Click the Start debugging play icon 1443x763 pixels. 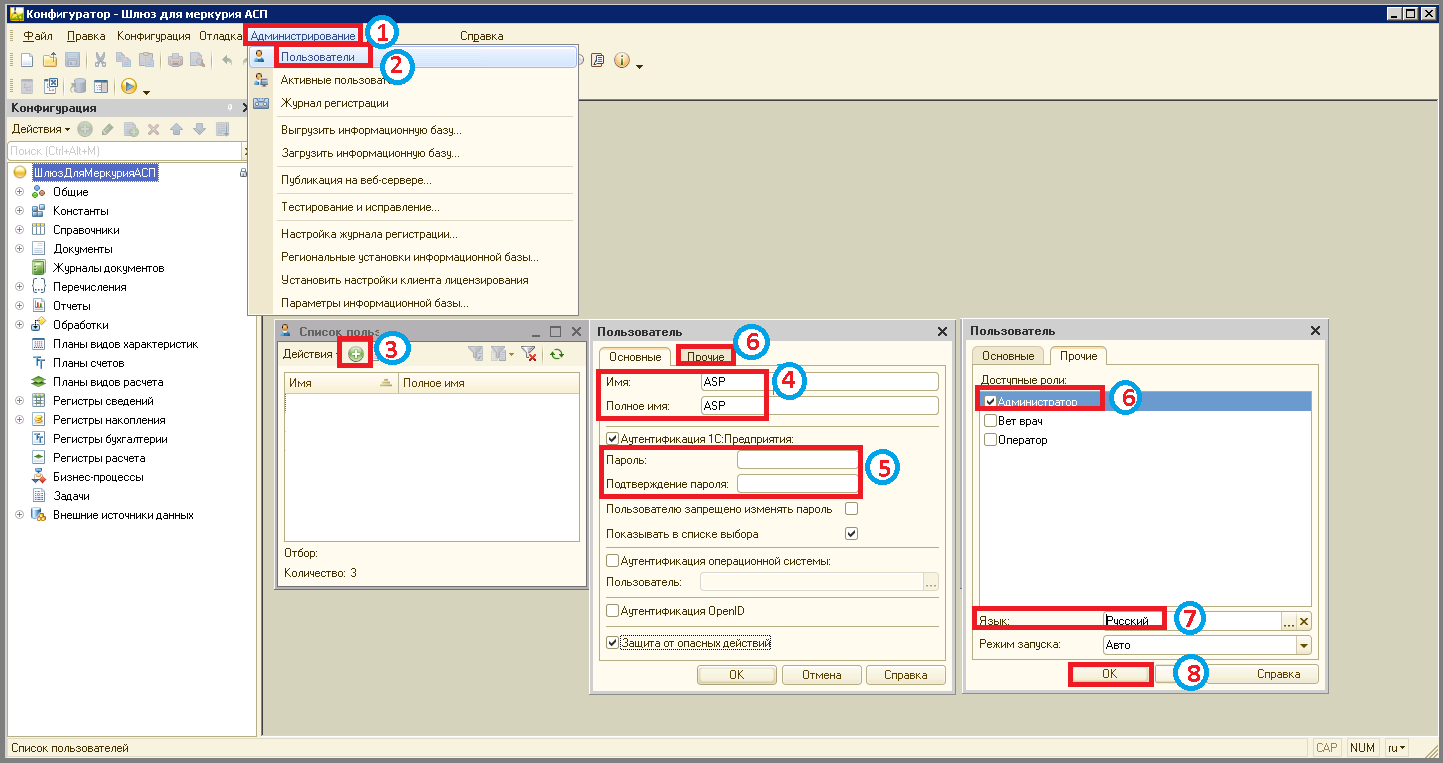point(129,86)
